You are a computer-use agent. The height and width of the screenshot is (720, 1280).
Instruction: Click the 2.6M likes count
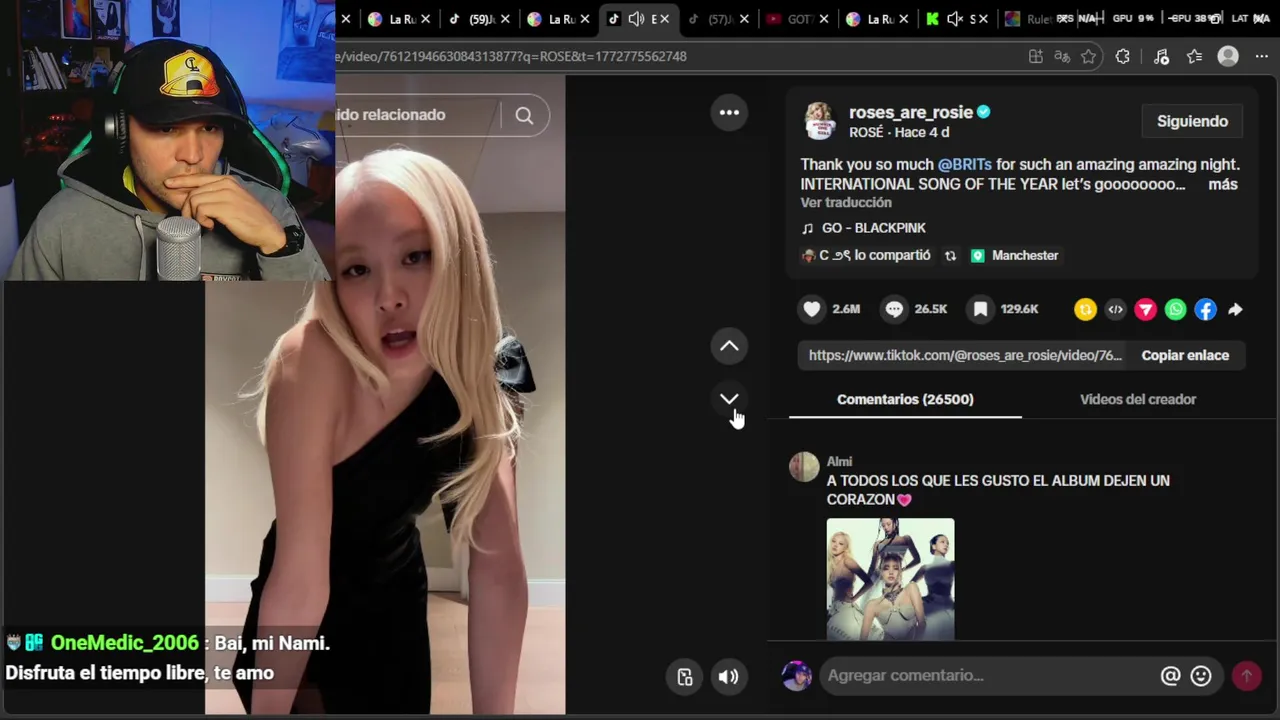pyautogui.click(x=846, y=309)
